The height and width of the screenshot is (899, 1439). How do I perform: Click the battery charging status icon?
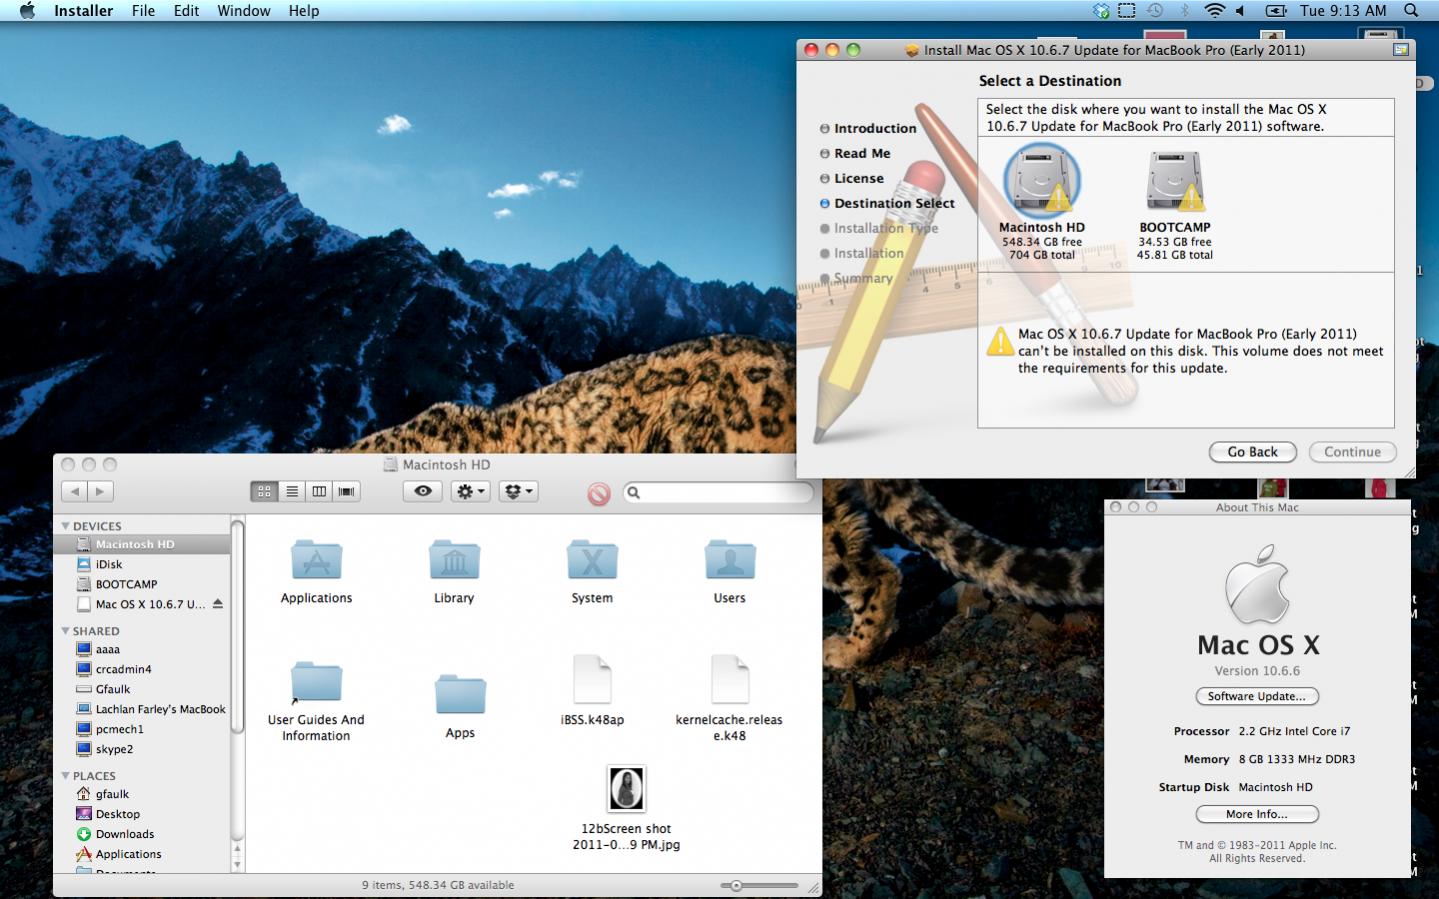(x=1276, y=11)
